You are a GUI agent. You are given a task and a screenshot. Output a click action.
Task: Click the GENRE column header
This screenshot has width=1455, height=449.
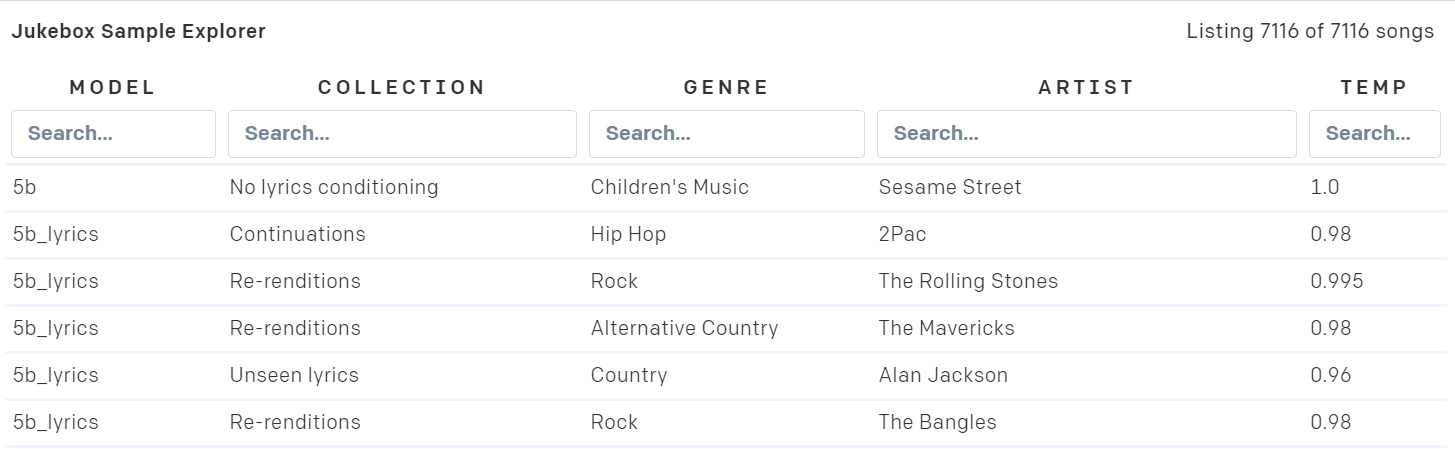coord(726,87)
